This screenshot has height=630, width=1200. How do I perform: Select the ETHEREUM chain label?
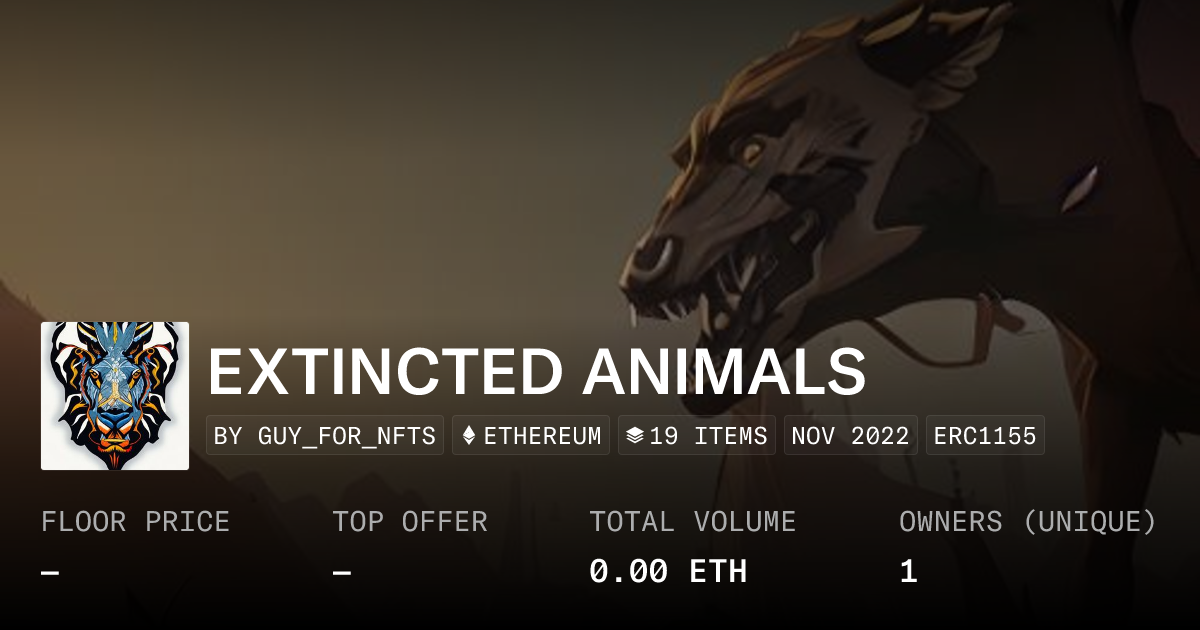[542, 436]
